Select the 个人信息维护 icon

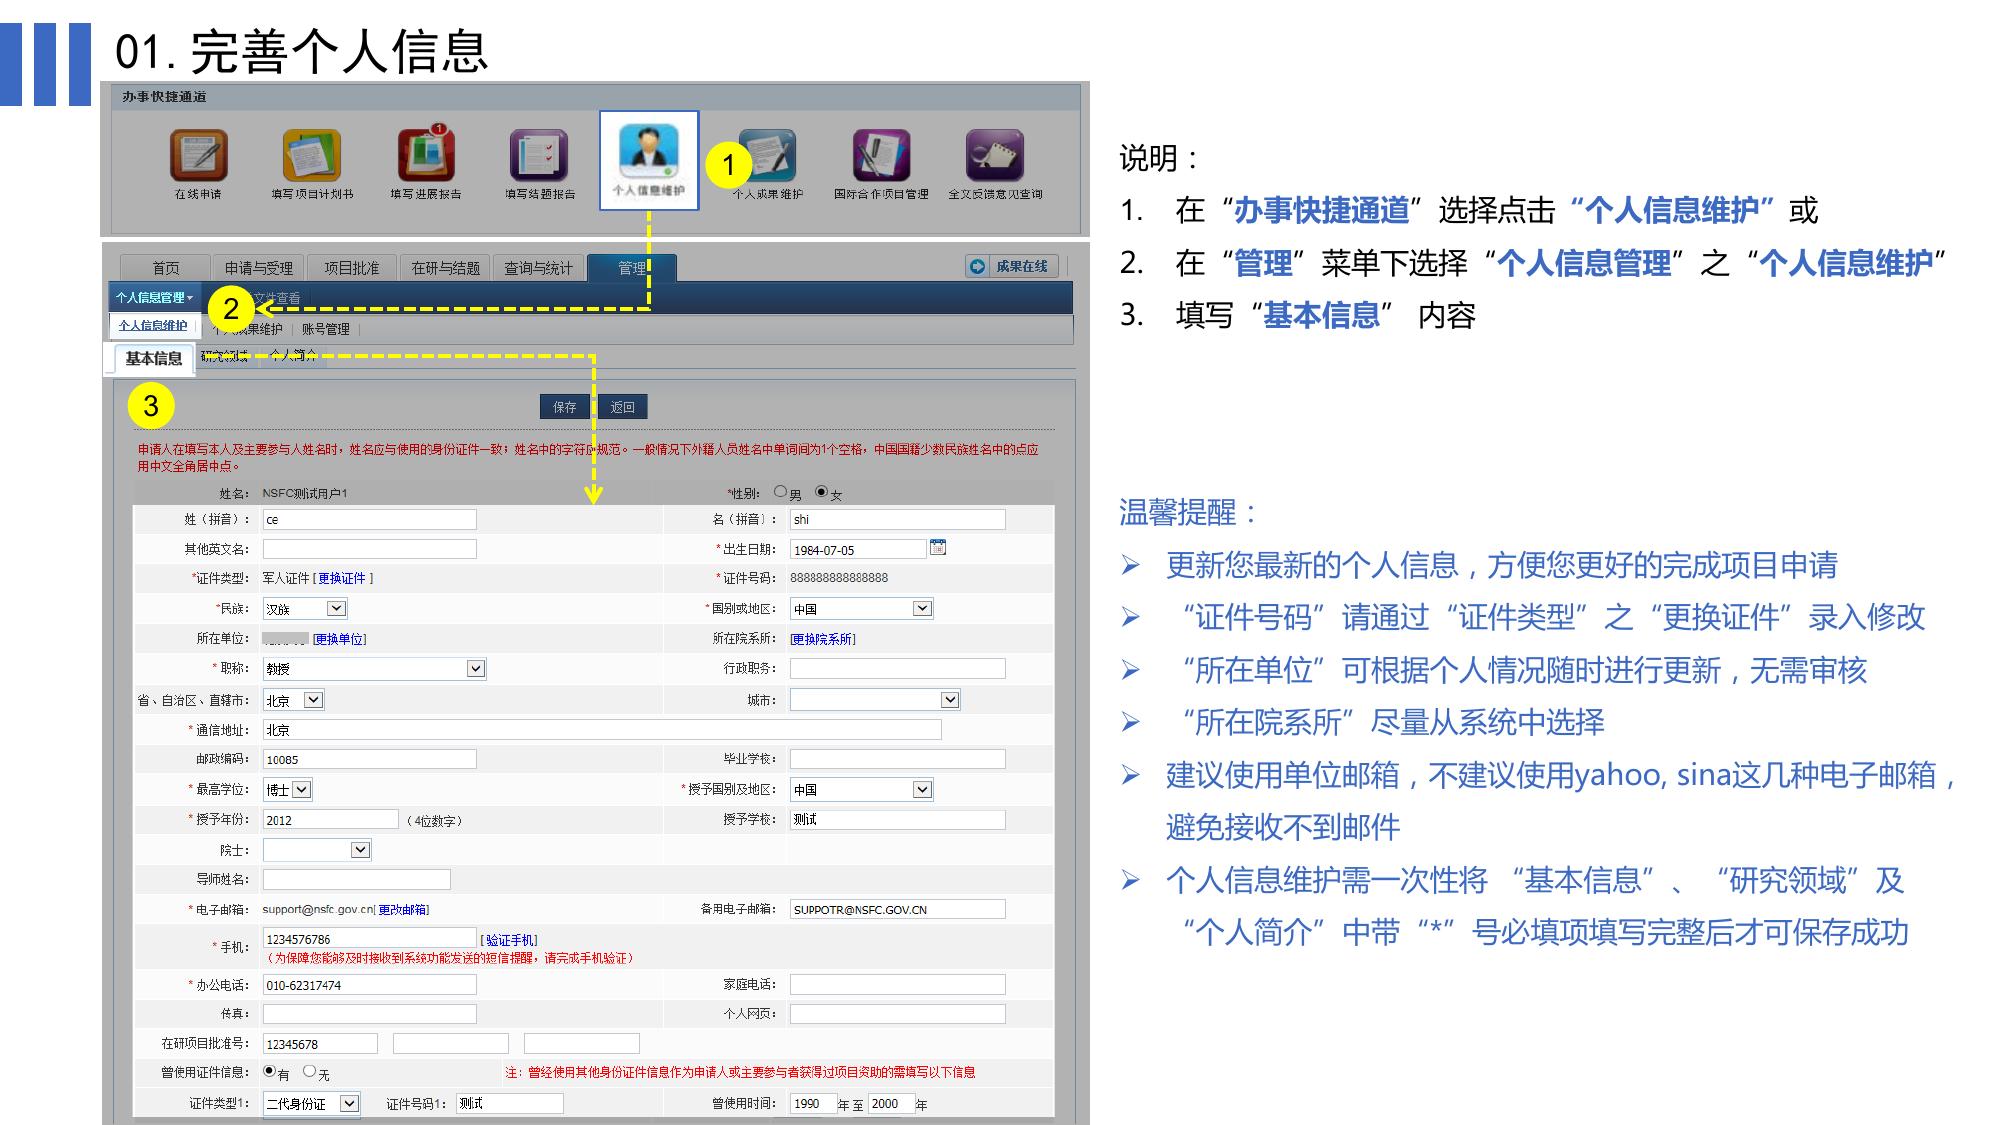pos(649,150)
